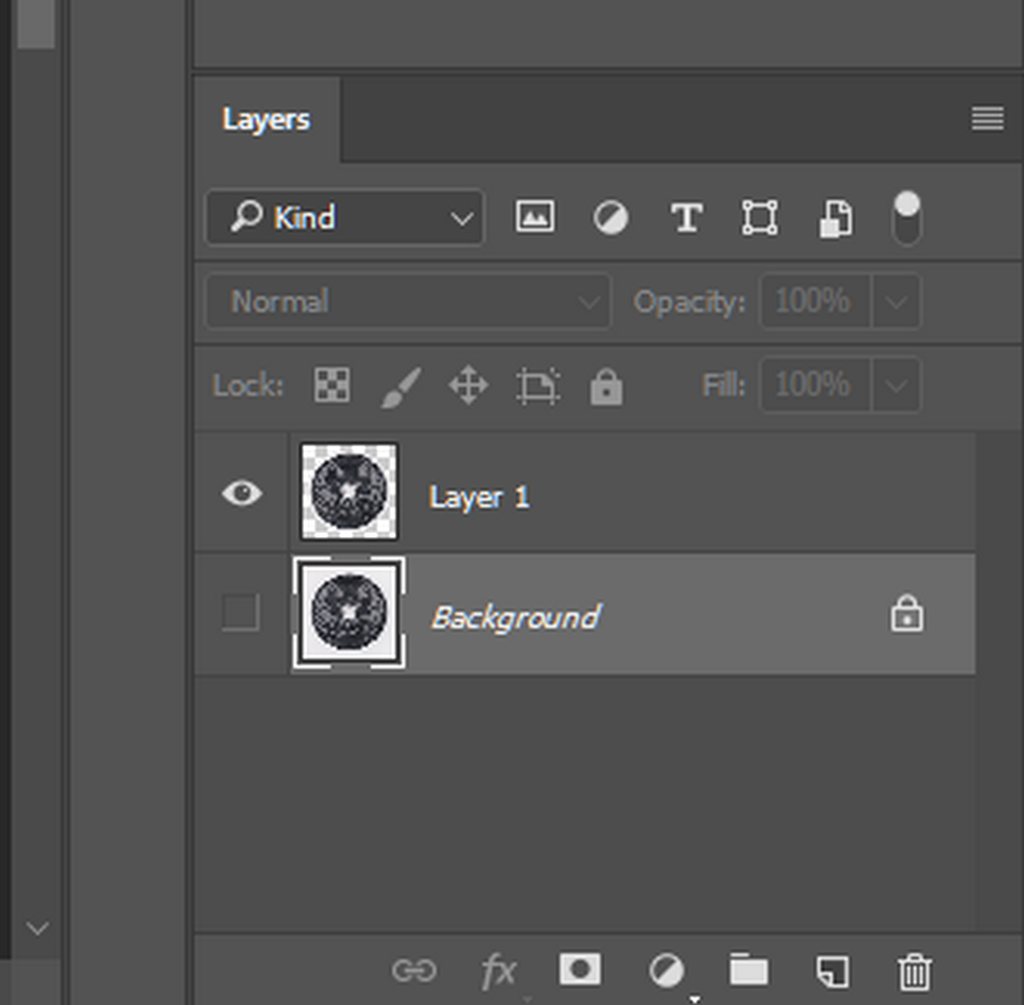Filter for smart object layers
The height and width of the screenshot is (1005, 1024).
click(x=835, y=218)
